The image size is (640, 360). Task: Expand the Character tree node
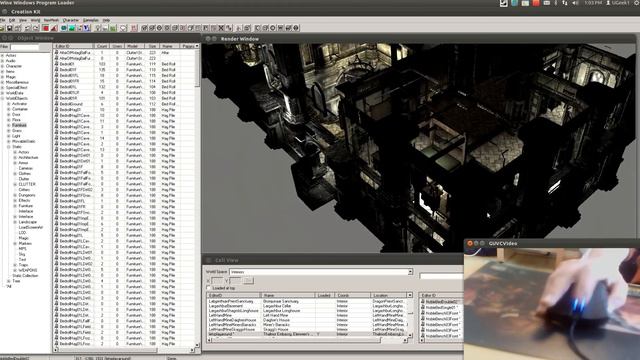pos(2,66)
